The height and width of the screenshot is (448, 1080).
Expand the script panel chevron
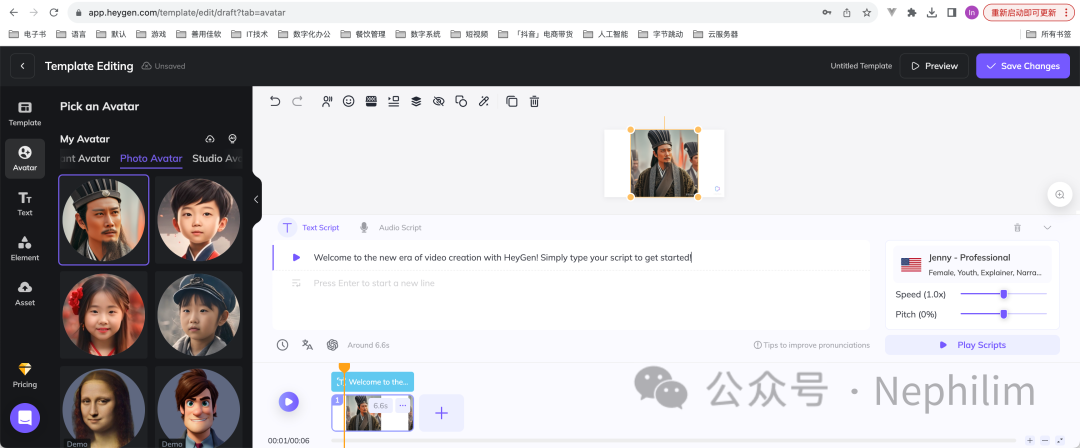[x=1048, y=227]
